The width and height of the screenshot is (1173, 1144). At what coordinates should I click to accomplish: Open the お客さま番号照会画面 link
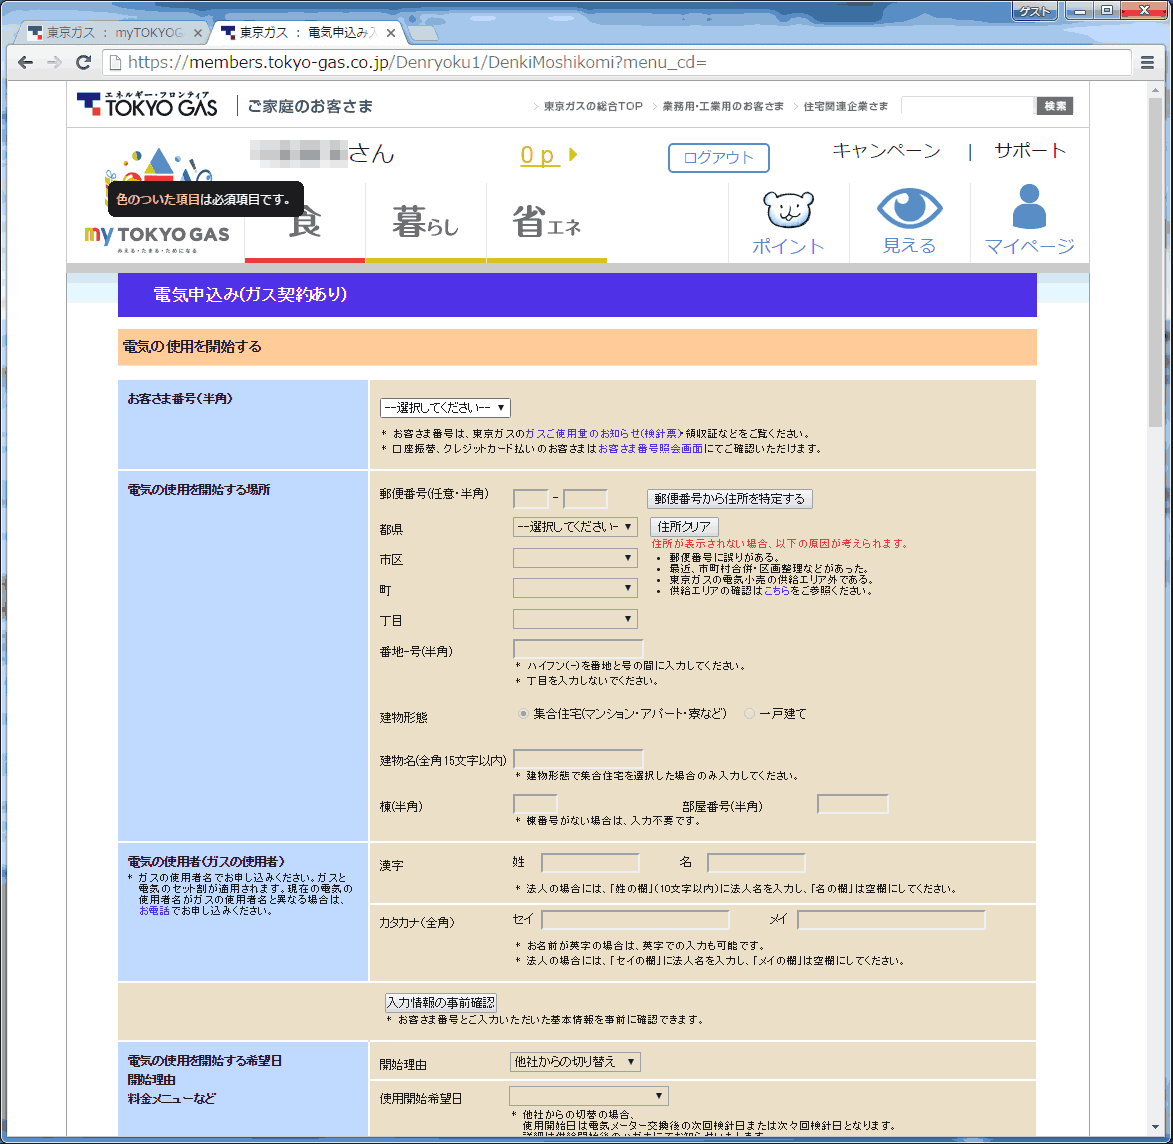(650, 449)
